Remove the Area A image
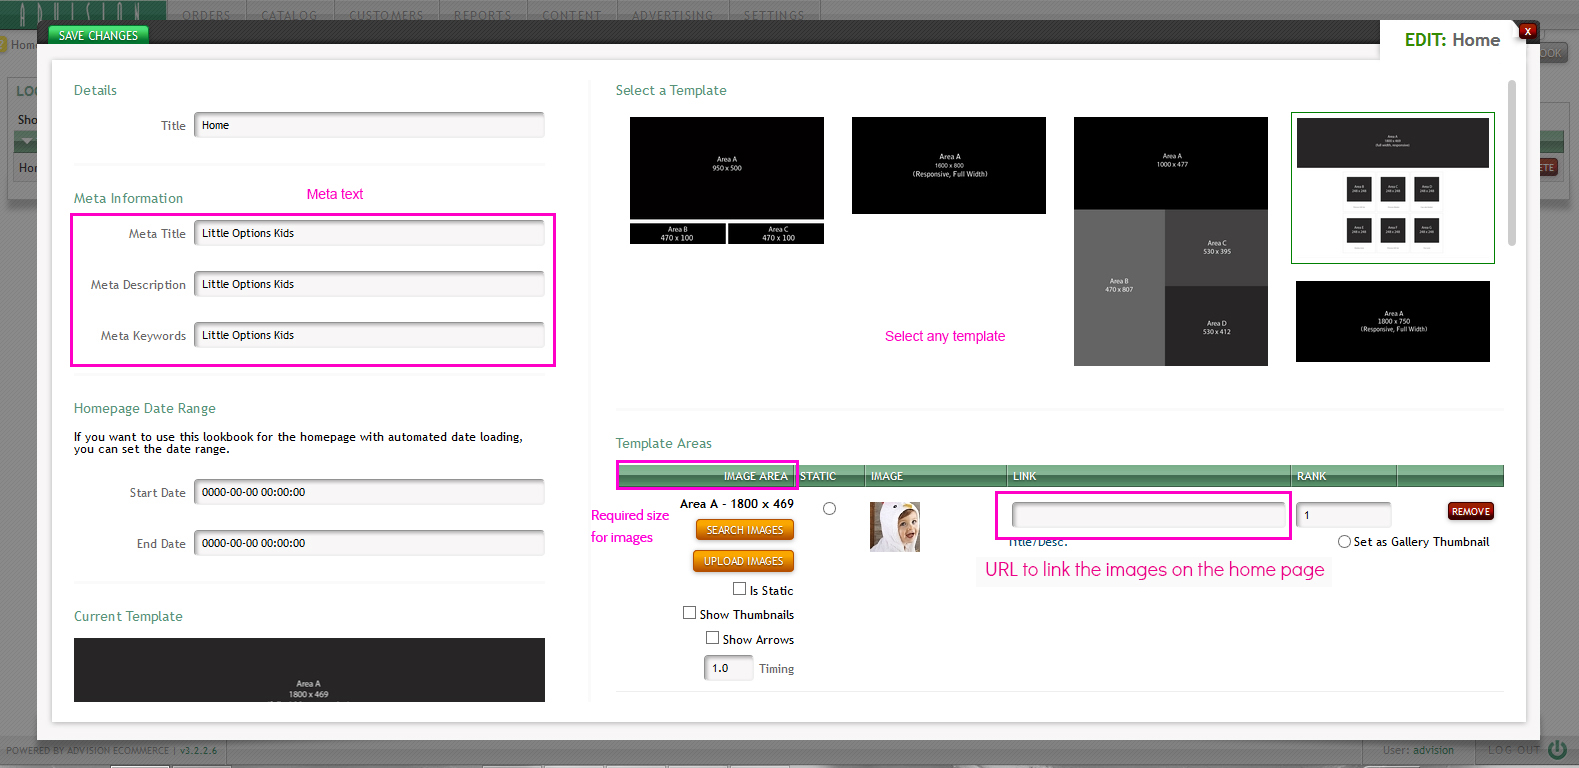 (1470, 511)
